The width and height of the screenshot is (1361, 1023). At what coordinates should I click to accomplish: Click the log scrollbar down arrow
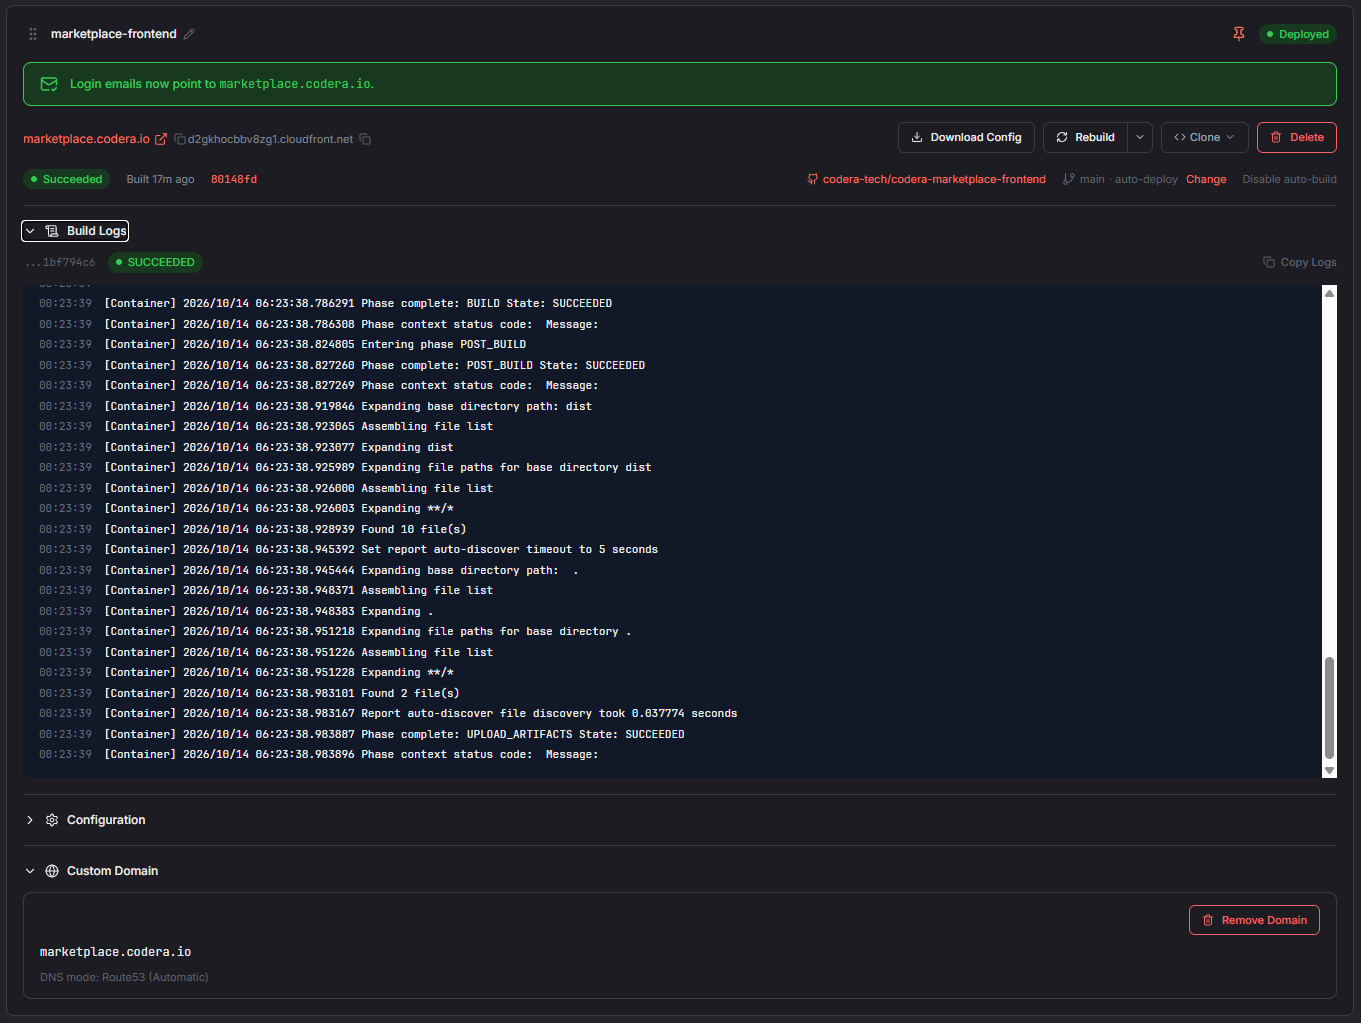[x=1329, y=770]
